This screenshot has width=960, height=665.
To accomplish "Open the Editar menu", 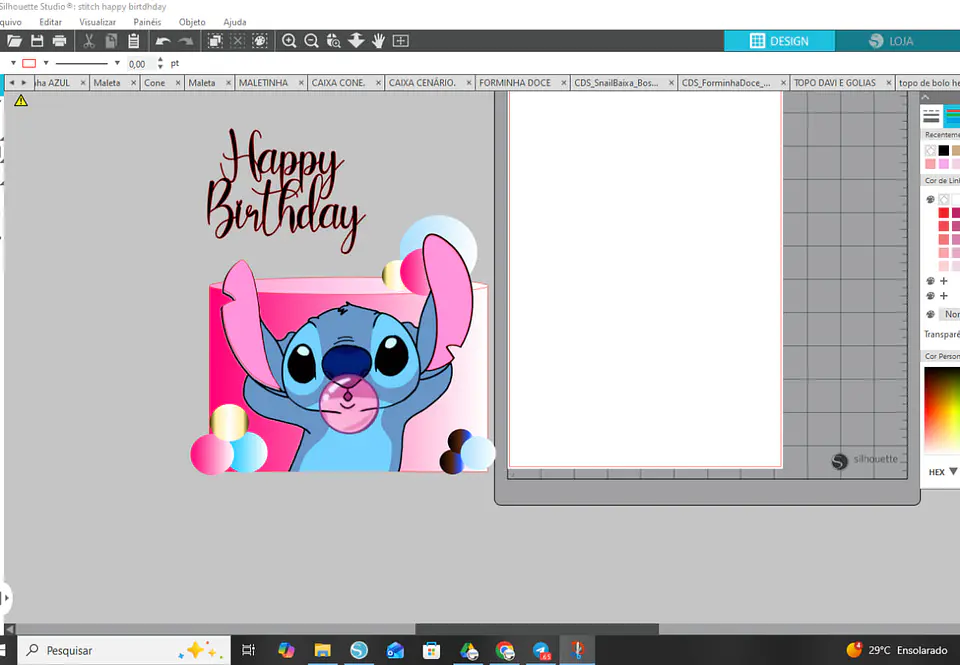I will coord(50,22).
